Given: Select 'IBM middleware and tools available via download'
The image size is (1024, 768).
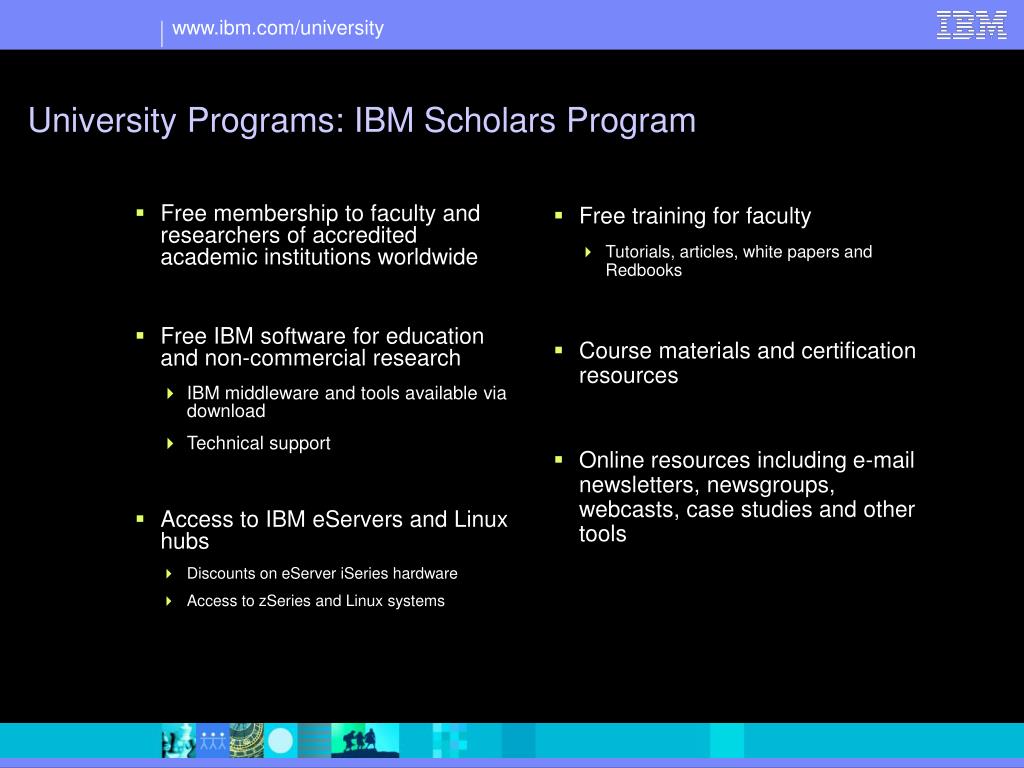Looking at the screenshot, I should coord(346,402).
